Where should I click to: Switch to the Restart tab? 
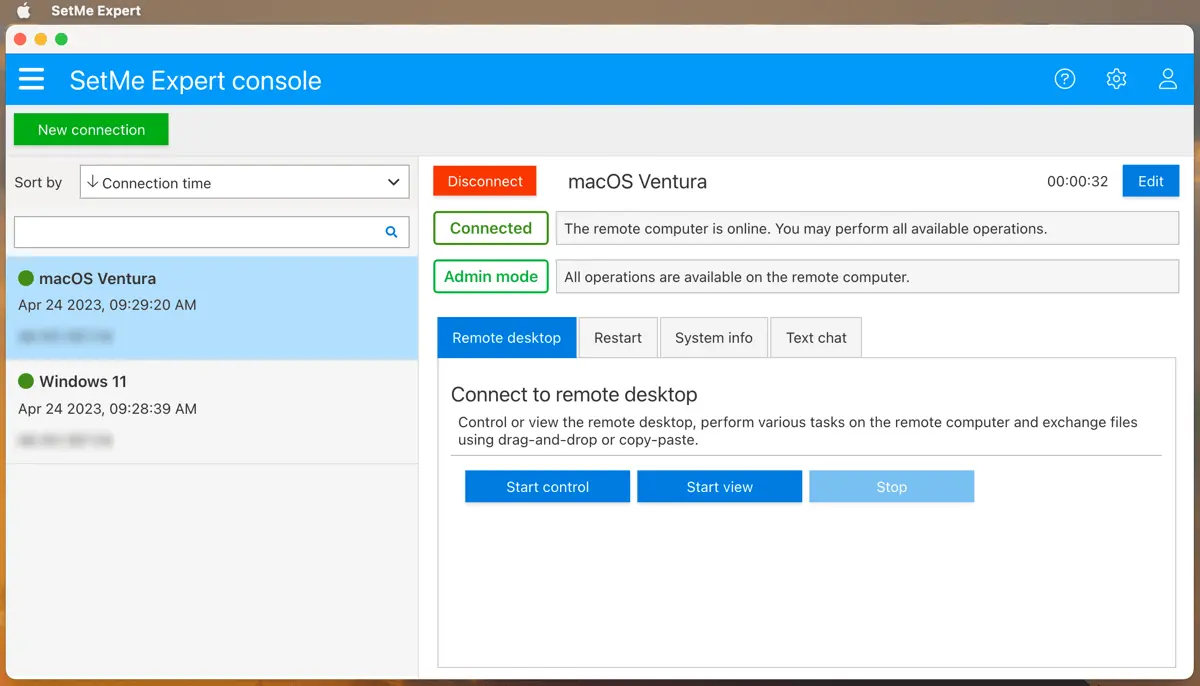(x=618, y=338)
